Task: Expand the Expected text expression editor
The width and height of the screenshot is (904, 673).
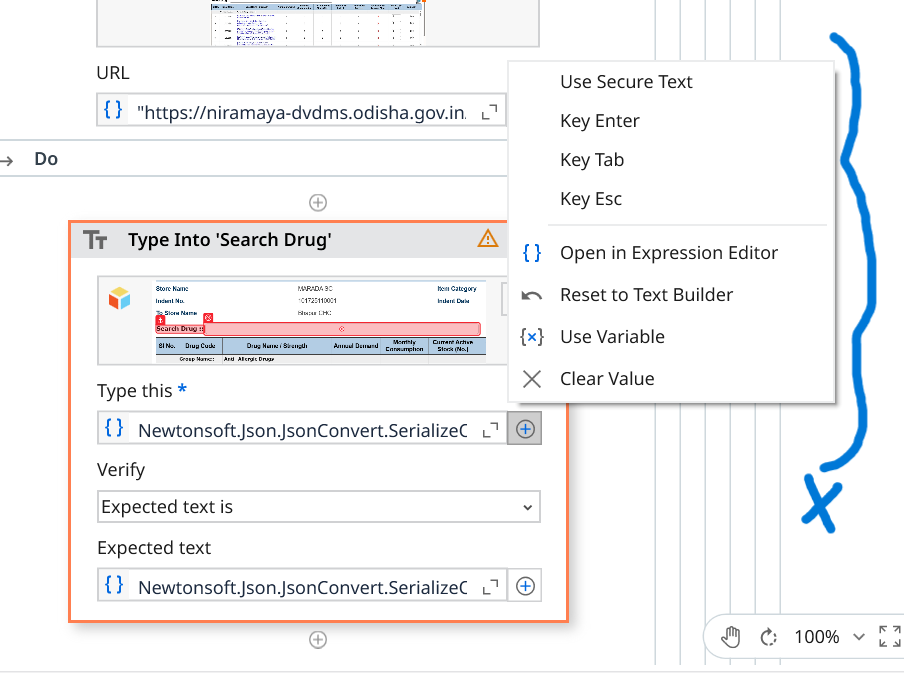Action: click(490, 586)
